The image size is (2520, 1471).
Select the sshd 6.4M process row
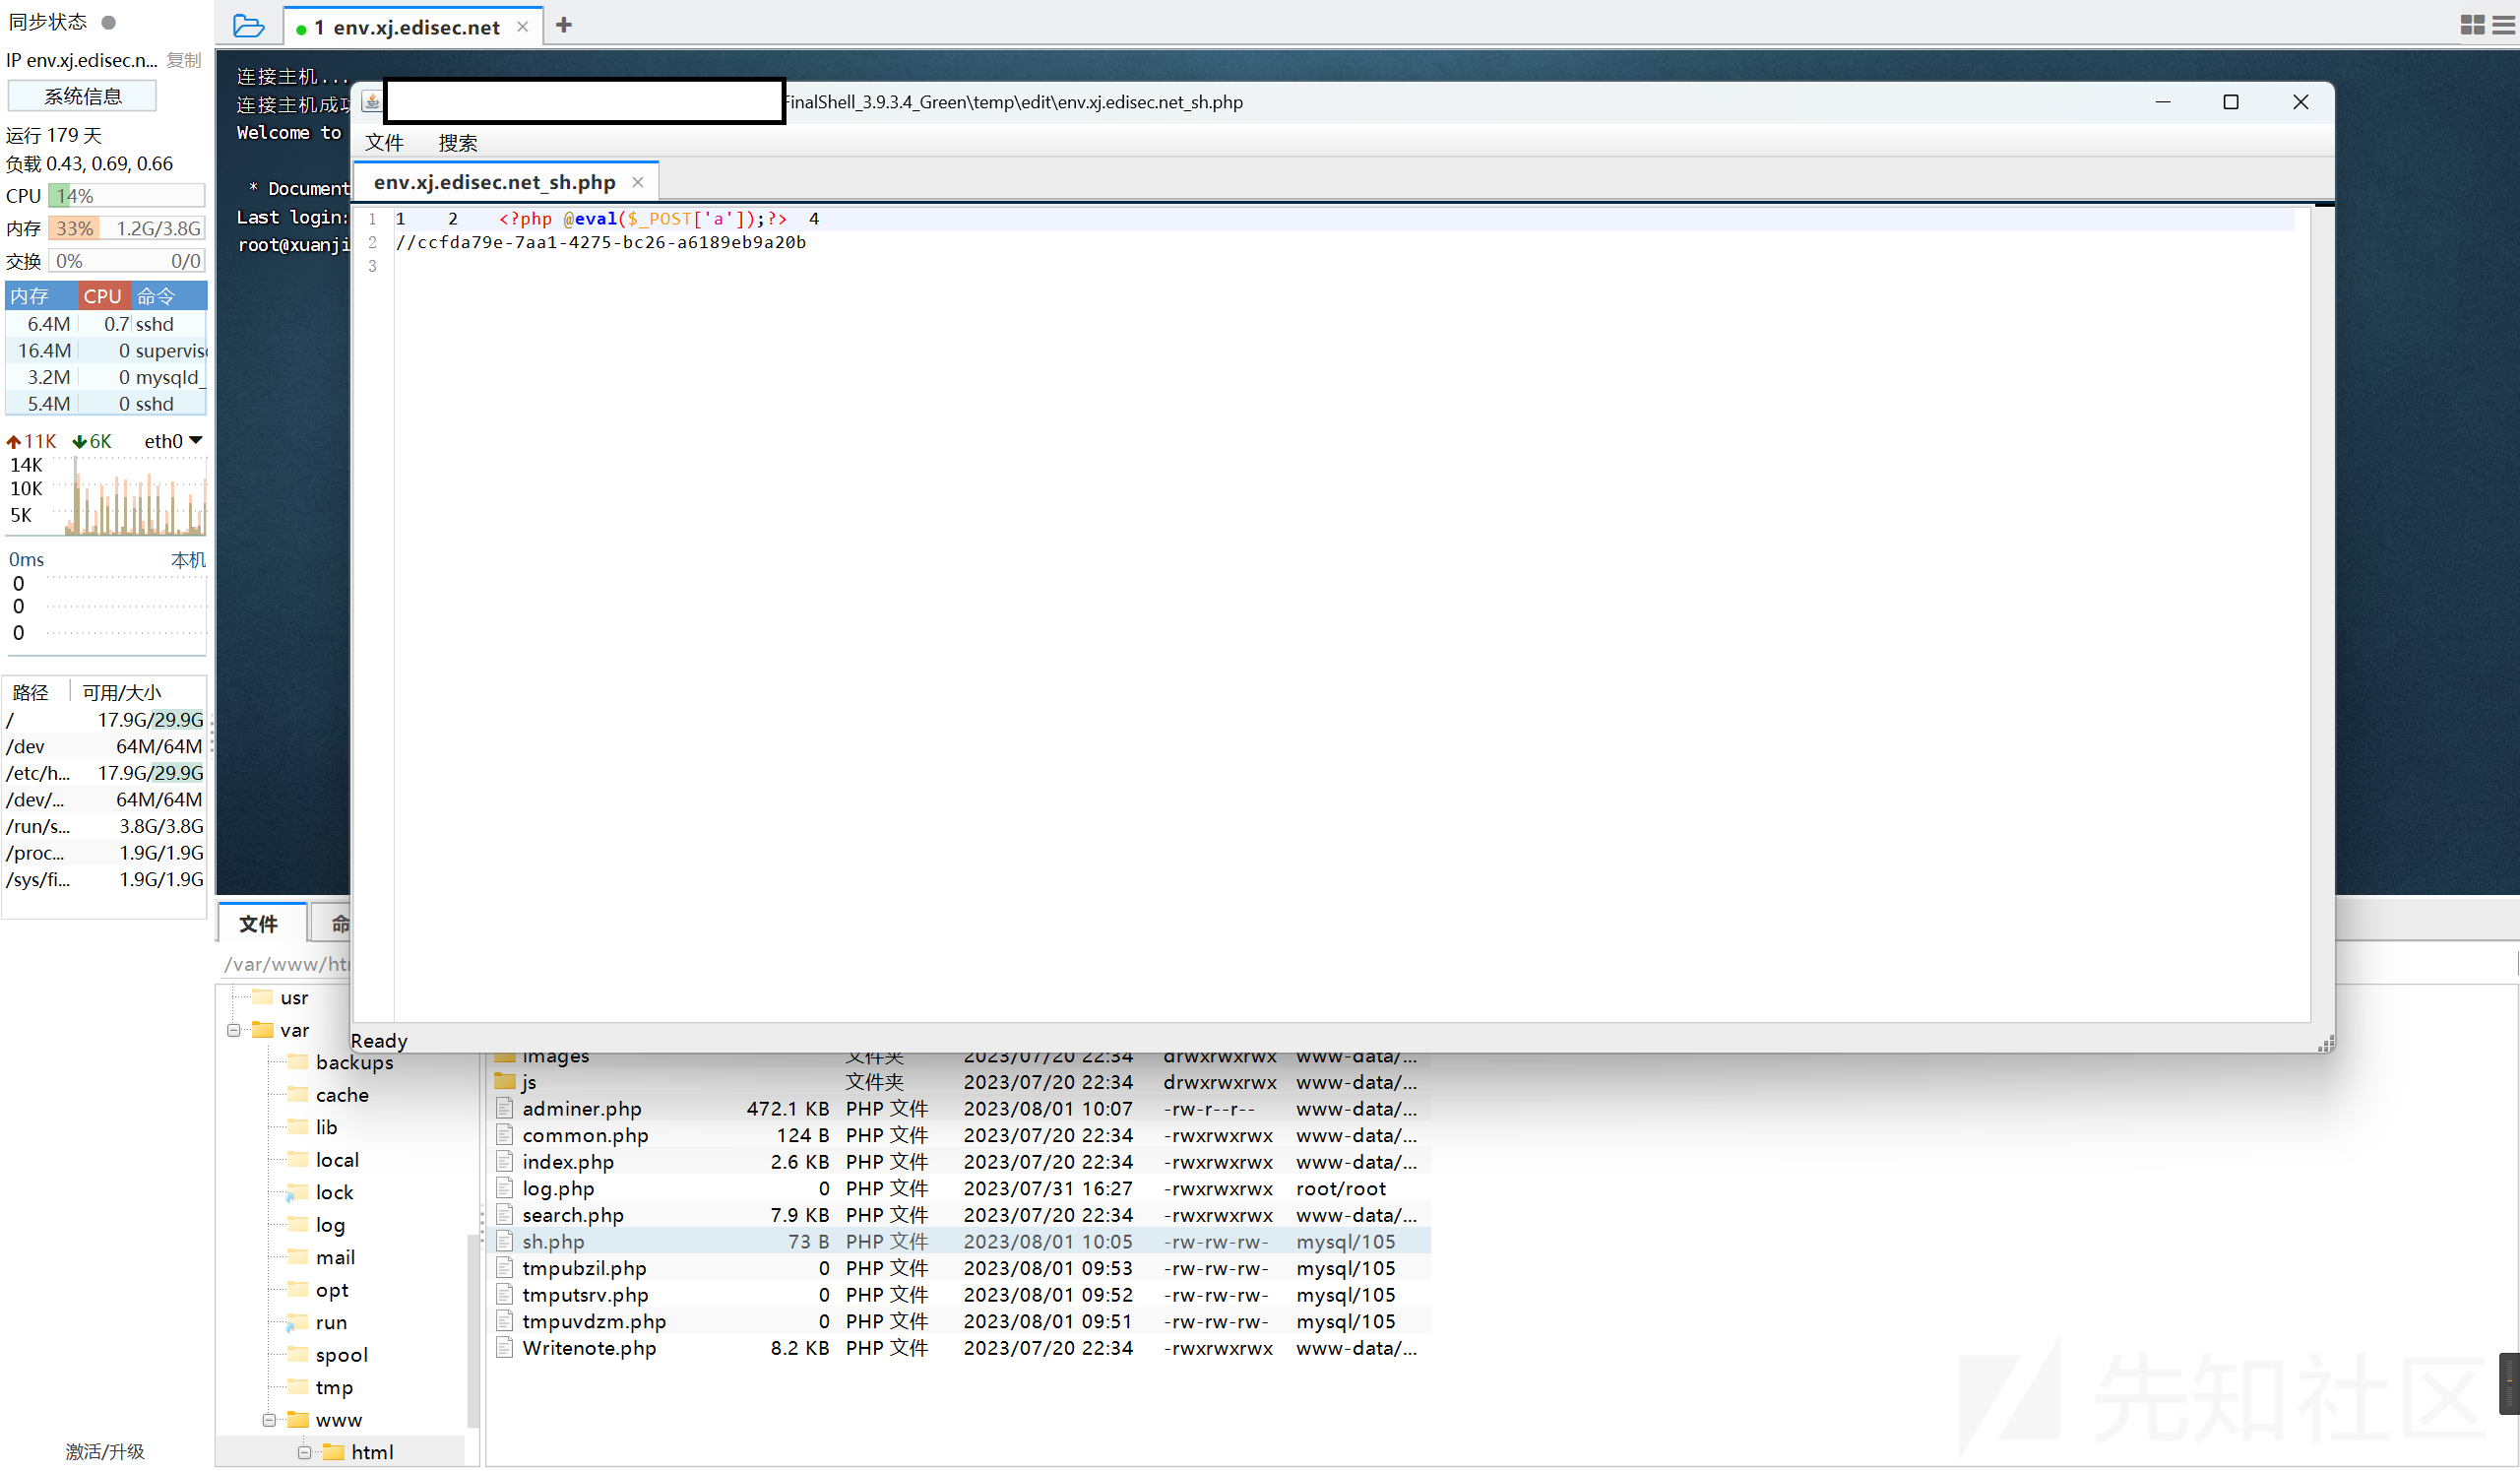(106, 324)
